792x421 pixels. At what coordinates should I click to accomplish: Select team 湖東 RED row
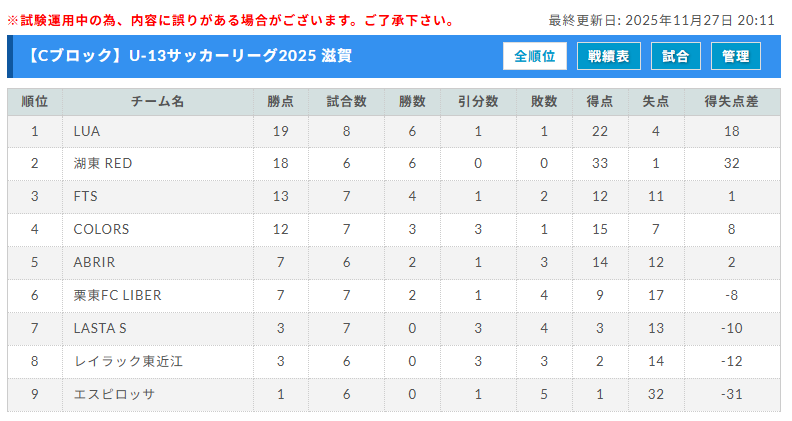pos(103,164)
